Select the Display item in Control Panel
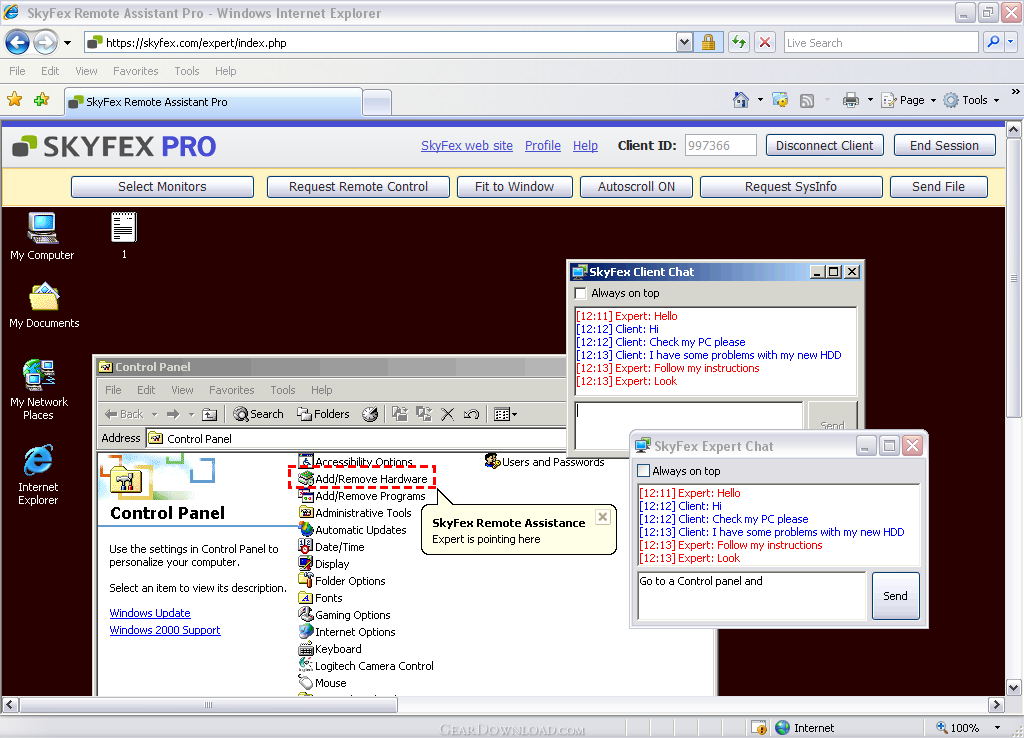 (324, 564)
